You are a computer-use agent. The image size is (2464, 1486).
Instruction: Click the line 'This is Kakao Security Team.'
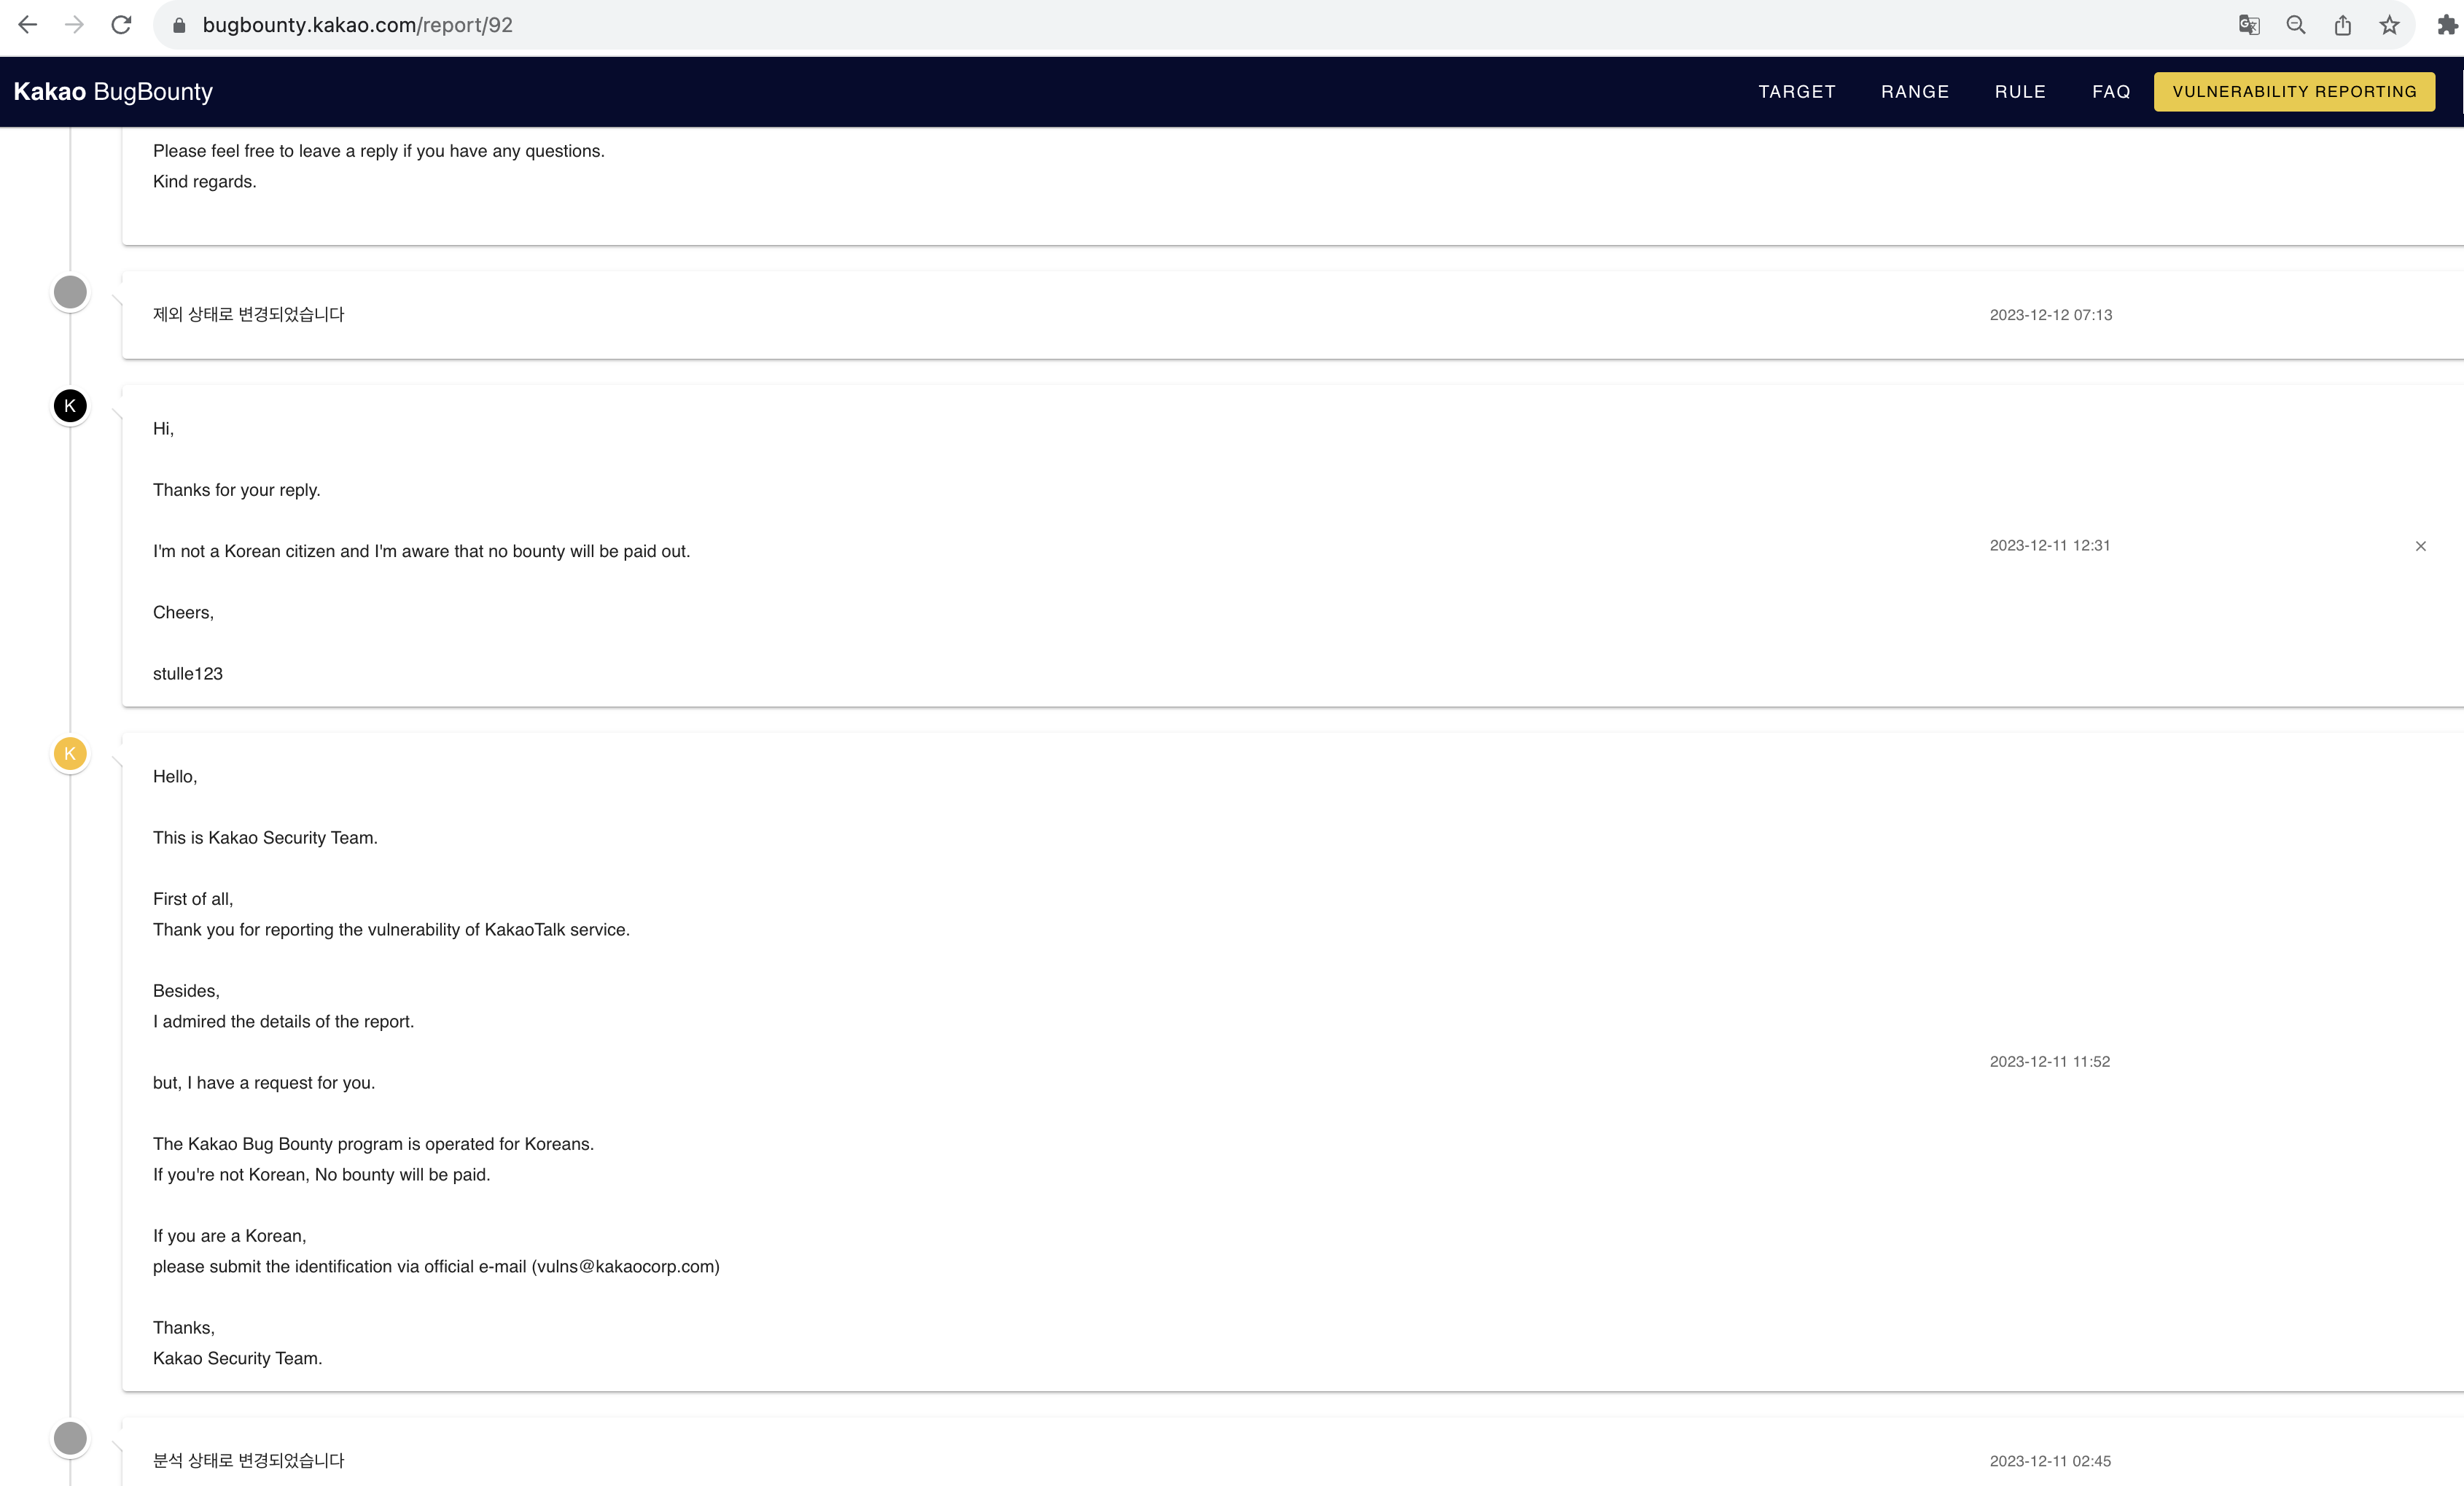tap(265, 837)
